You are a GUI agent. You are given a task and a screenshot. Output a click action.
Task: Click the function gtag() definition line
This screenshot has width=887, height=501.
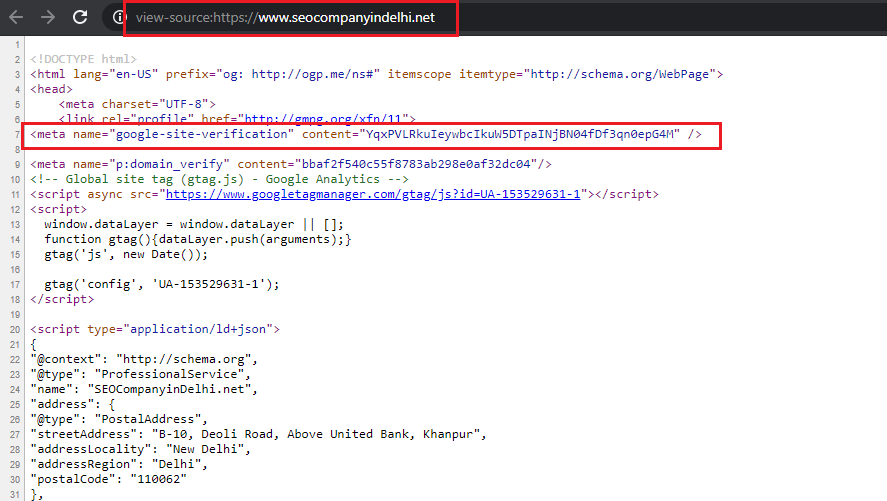(x=197, y=239)
